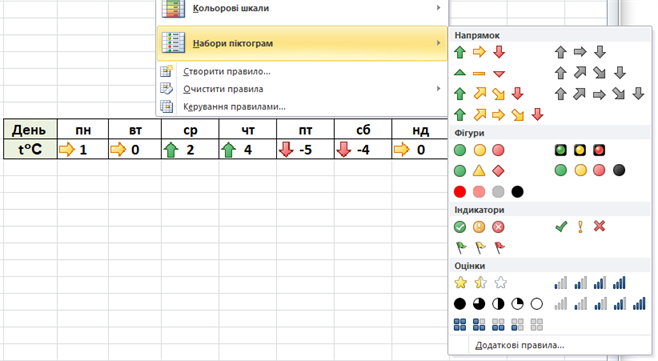Choose the three traffic lights with rim set
The width and height of the screenshot is (658, 361).
point(580,150)
